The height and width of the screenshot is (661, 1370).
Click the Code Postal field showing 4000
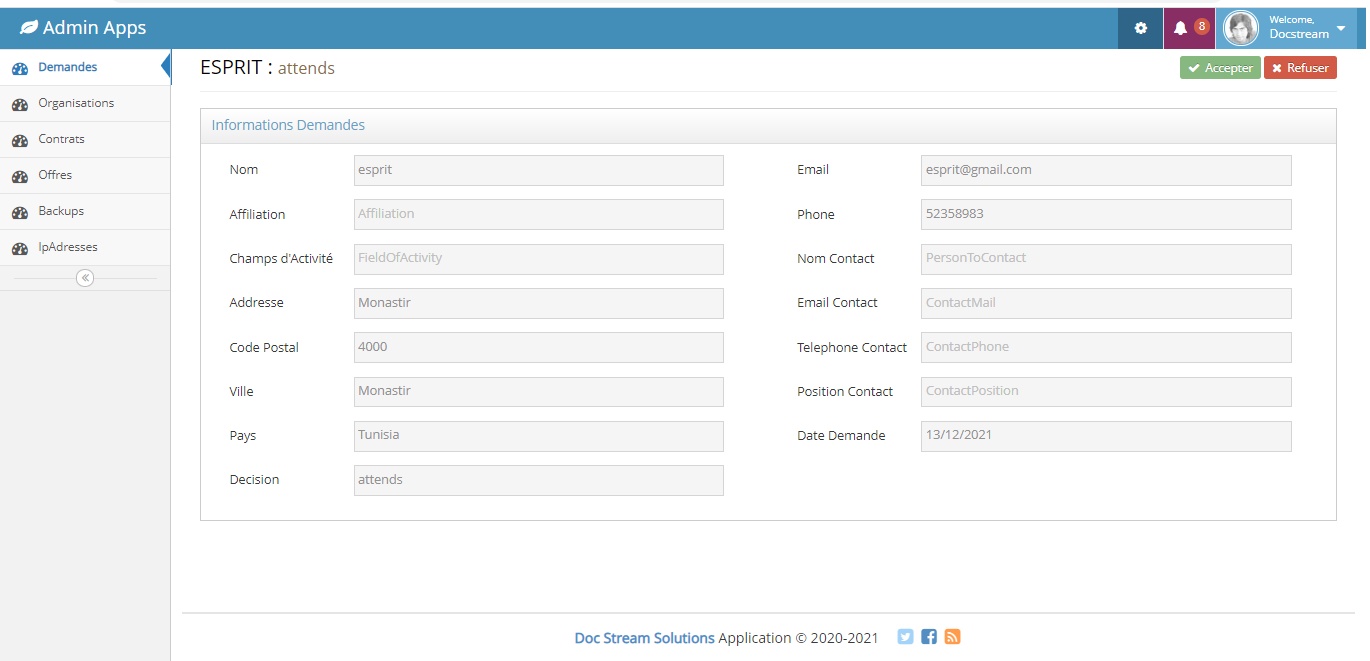click(x=539, y=347)
